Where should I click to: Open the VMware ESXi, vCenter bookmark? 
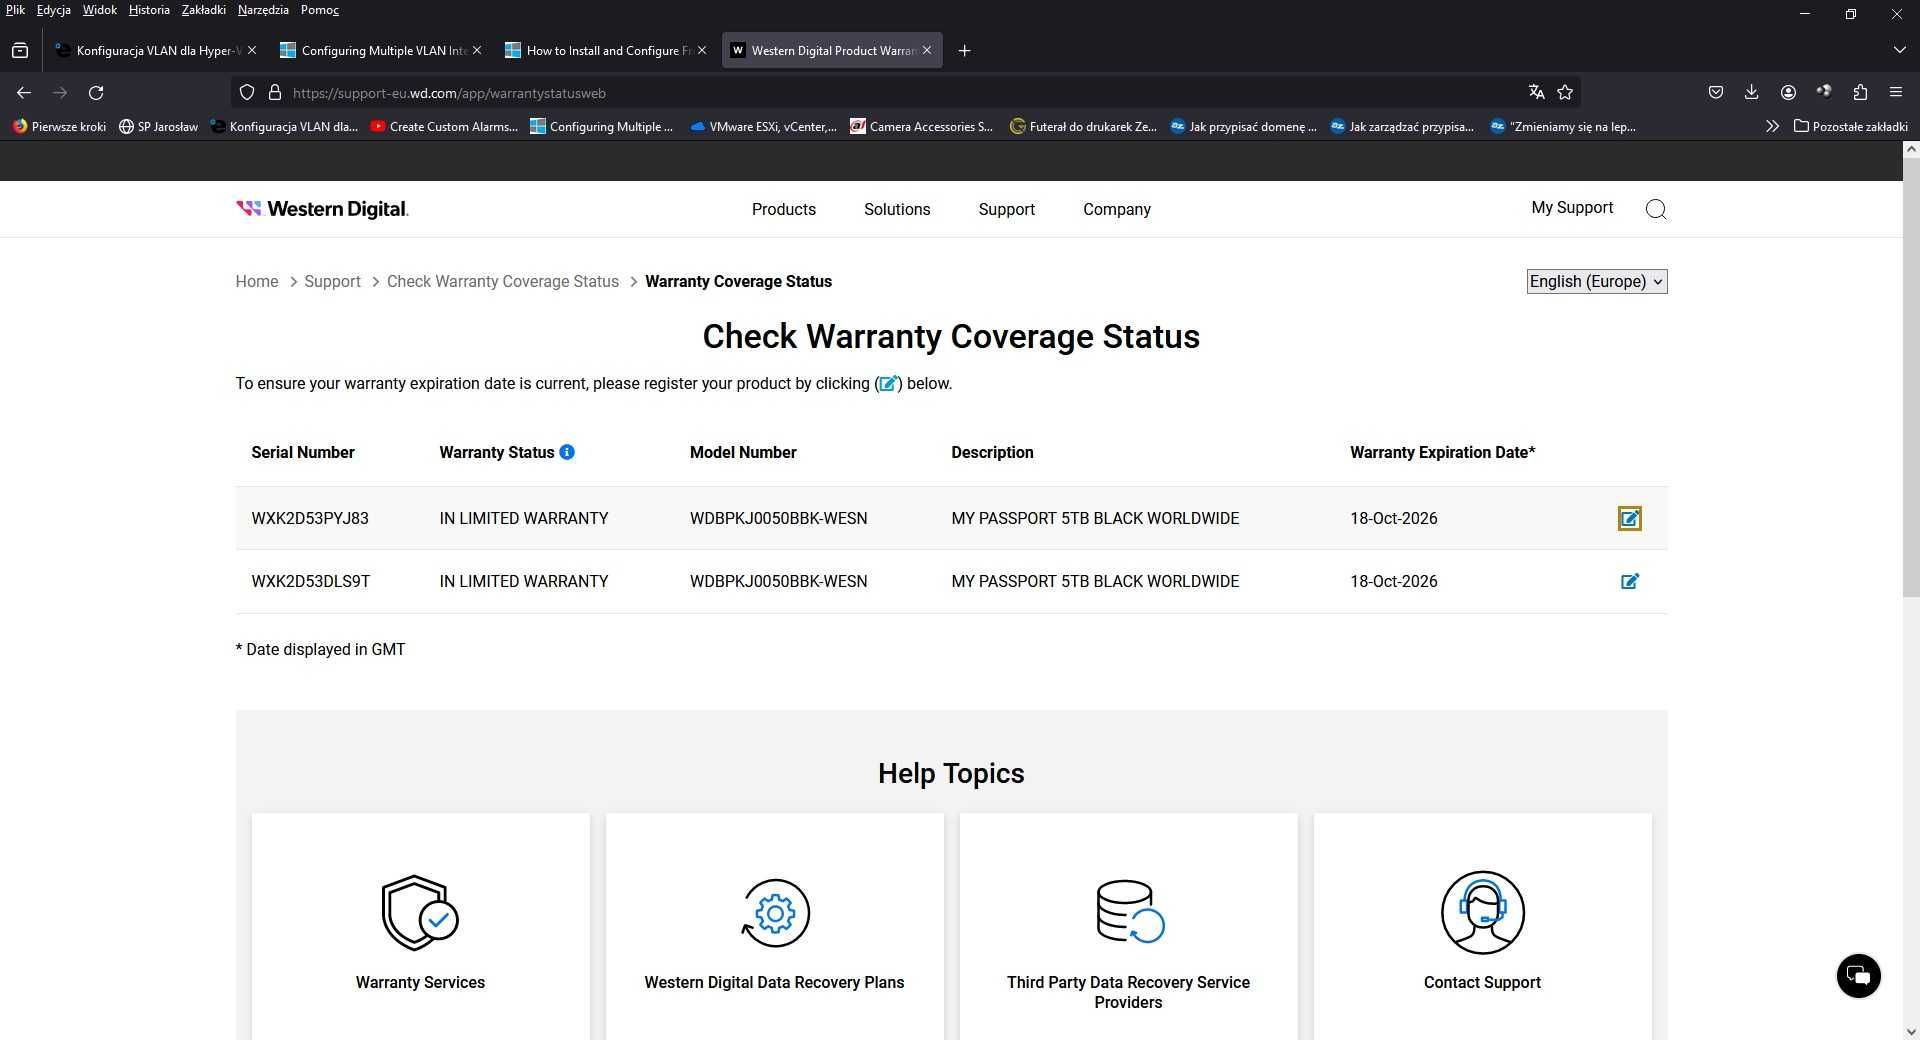coord(763,126)
